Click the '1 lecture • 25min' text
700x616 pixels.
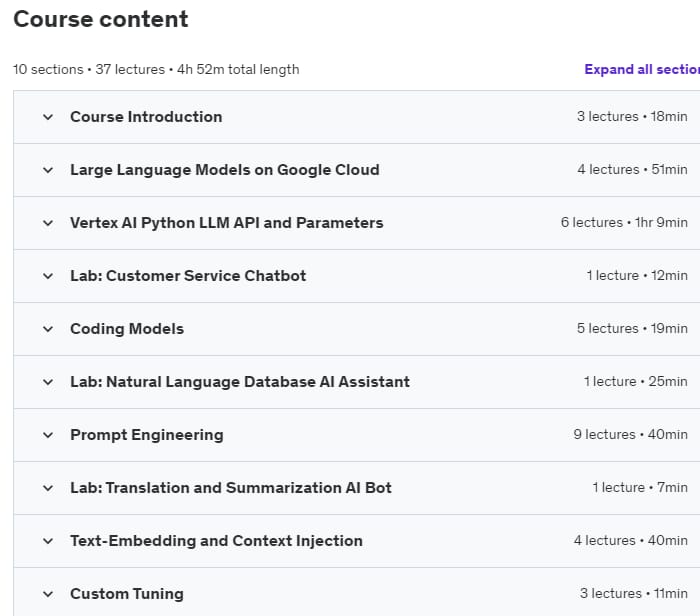636,382
